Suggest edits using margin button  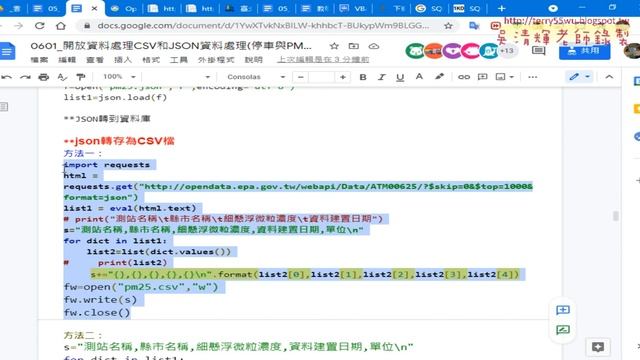563,330
